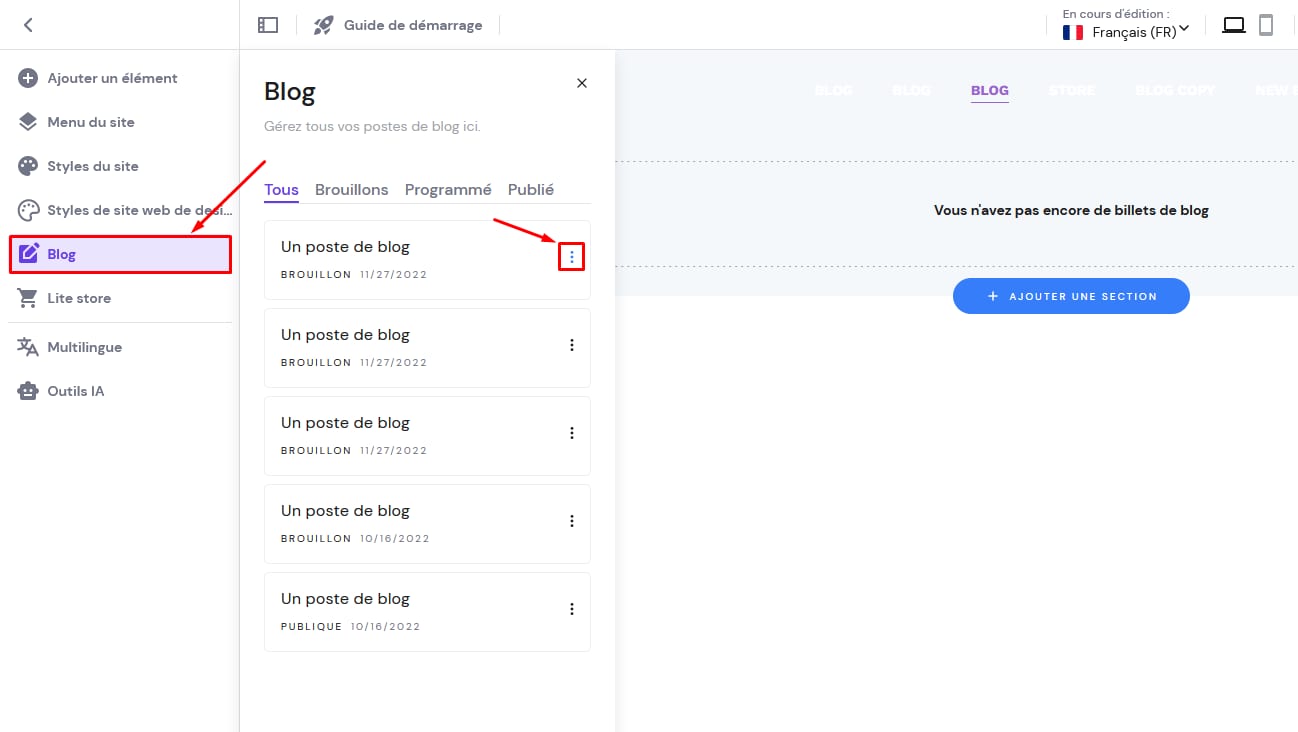Click the Store link in site navigation

tap(1071, 90)
